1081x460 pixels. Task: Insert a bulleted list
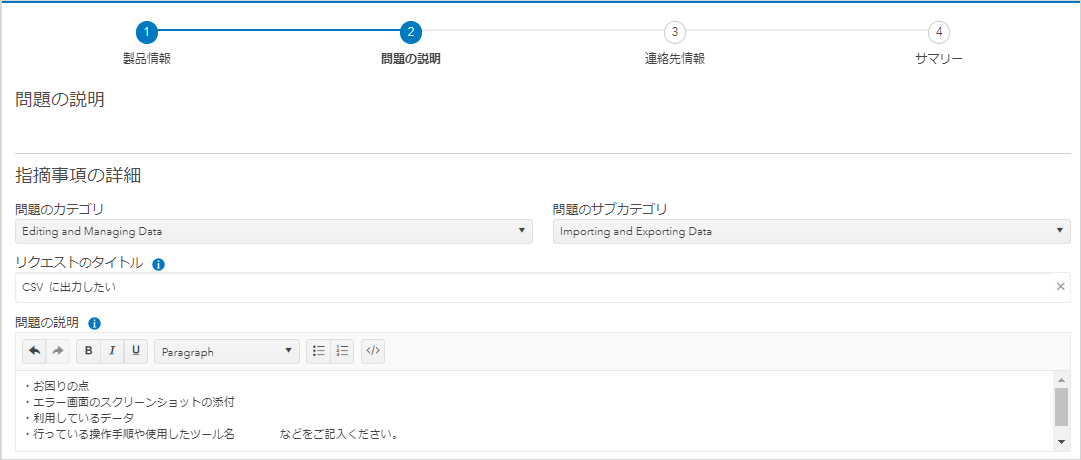coord(319,351)
